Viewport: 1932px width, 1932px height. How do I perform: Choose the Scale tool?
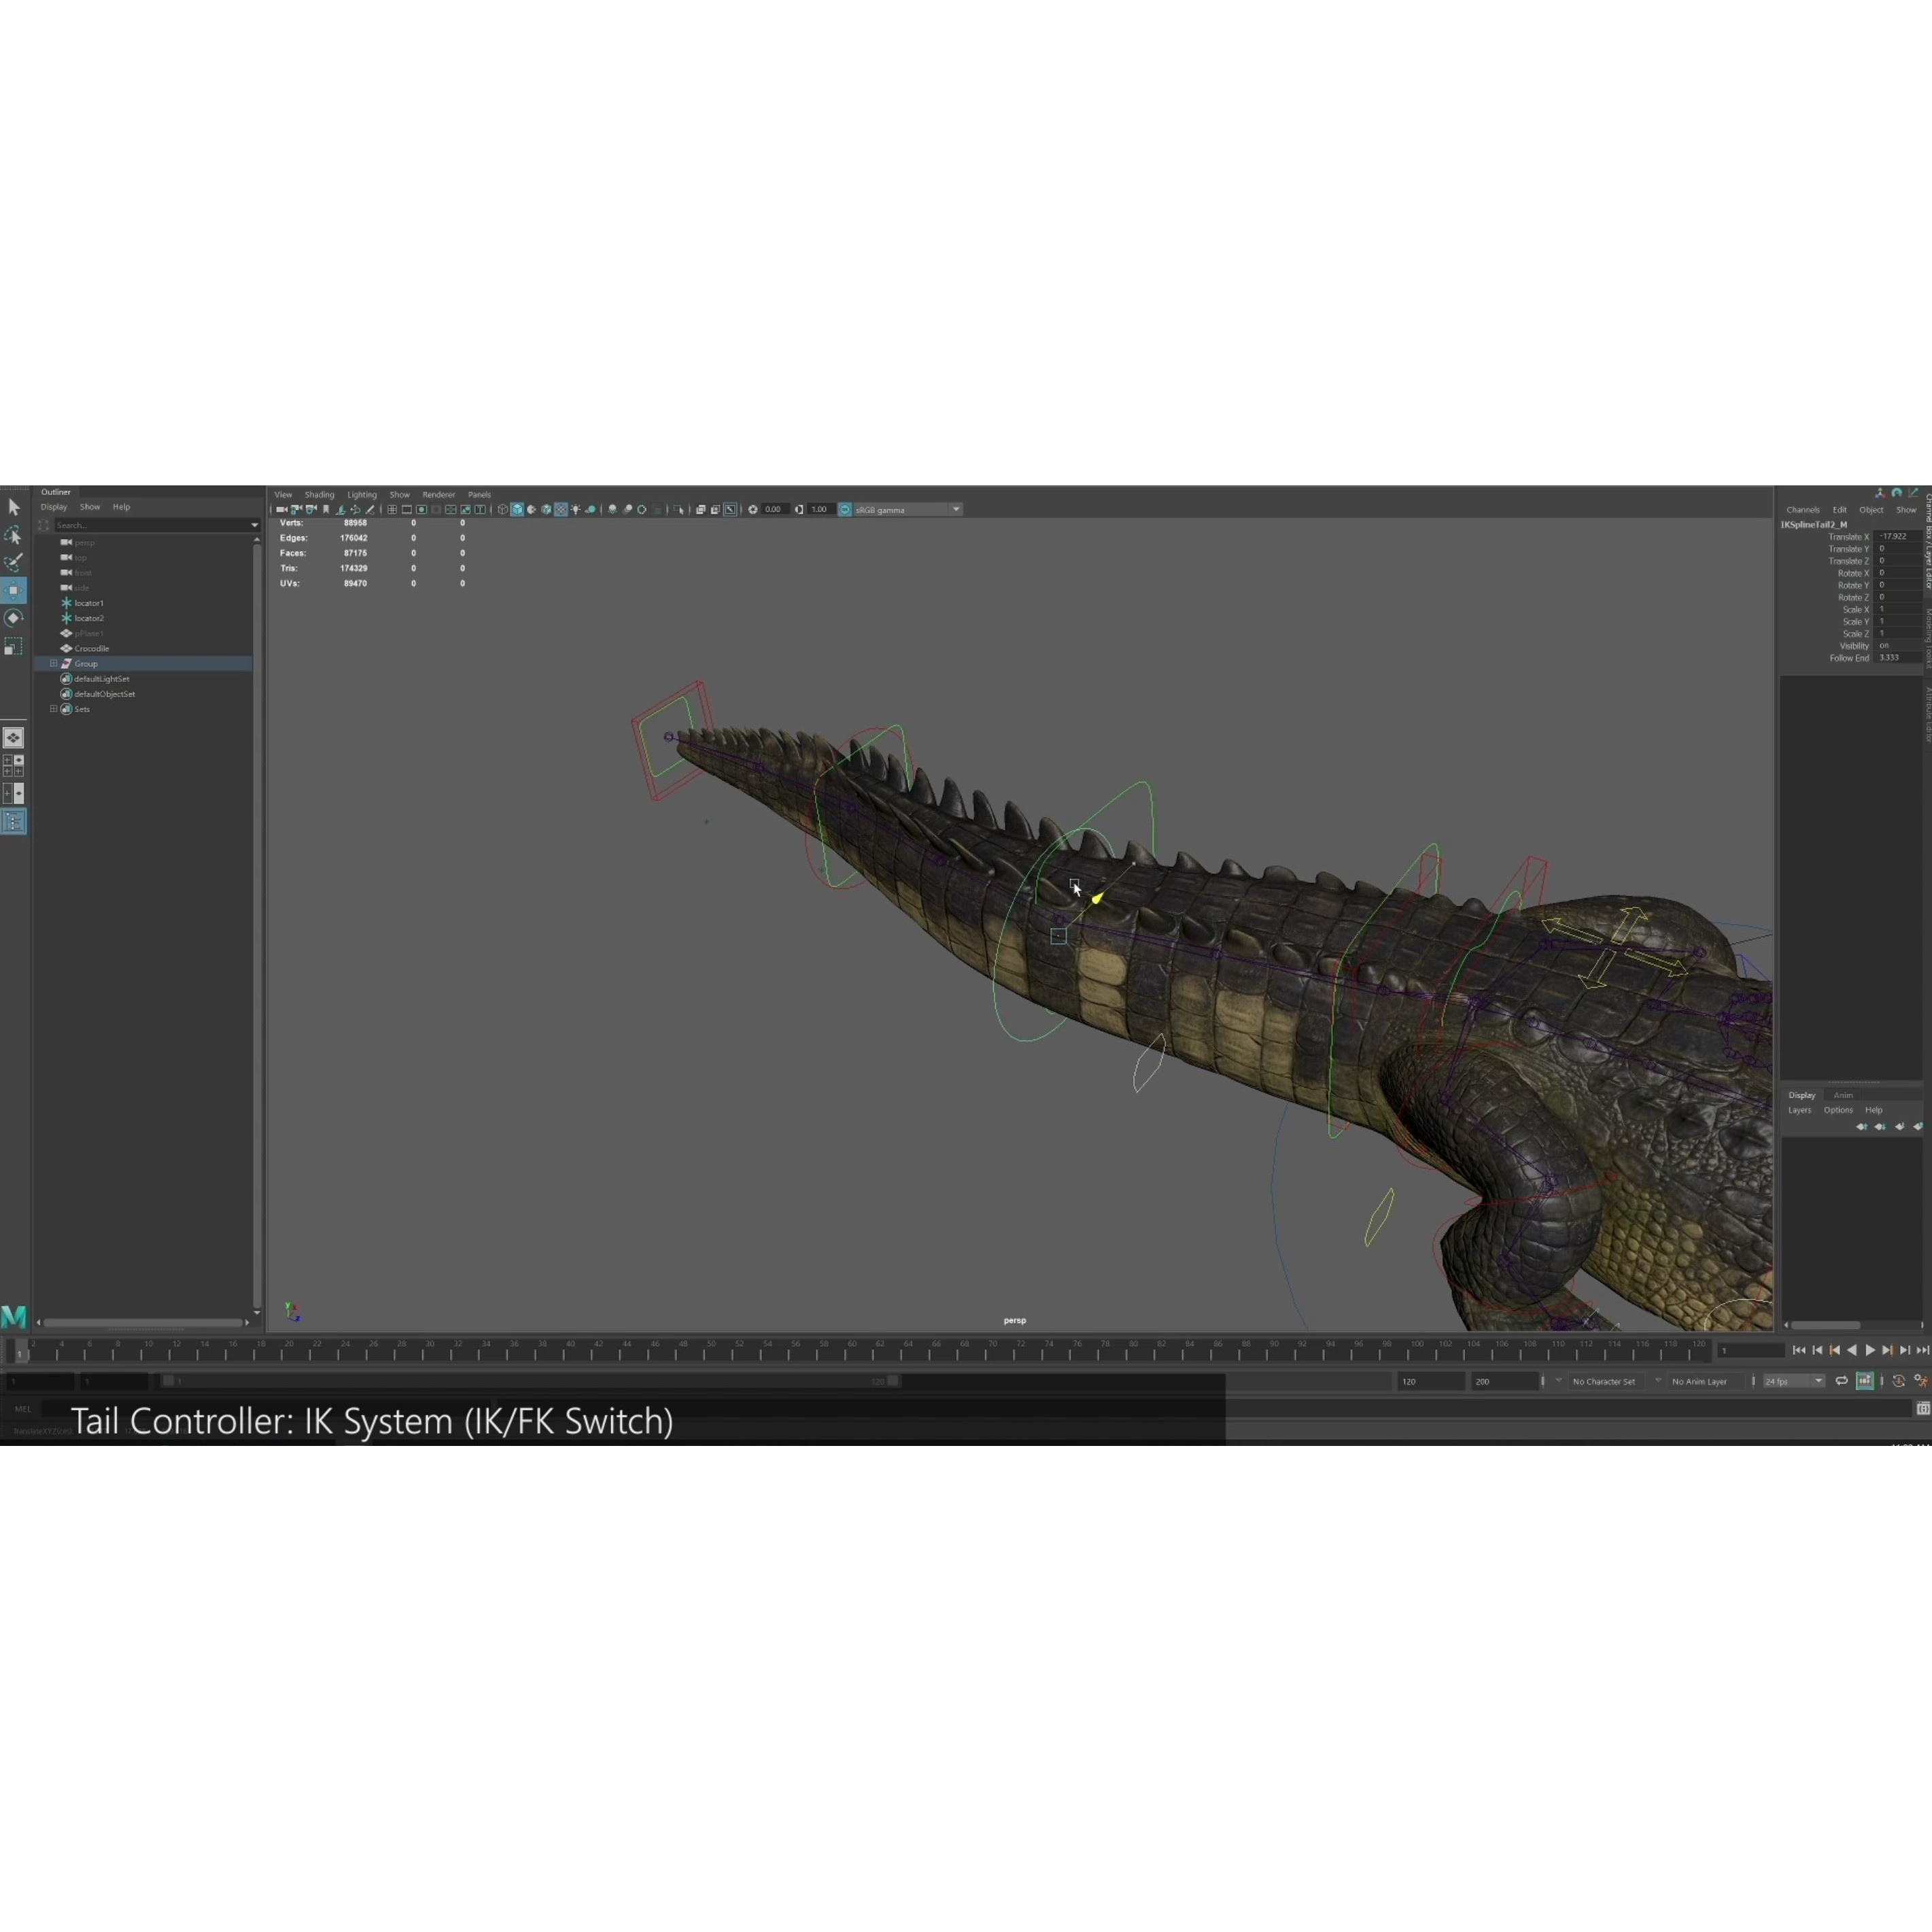(13, 646)
